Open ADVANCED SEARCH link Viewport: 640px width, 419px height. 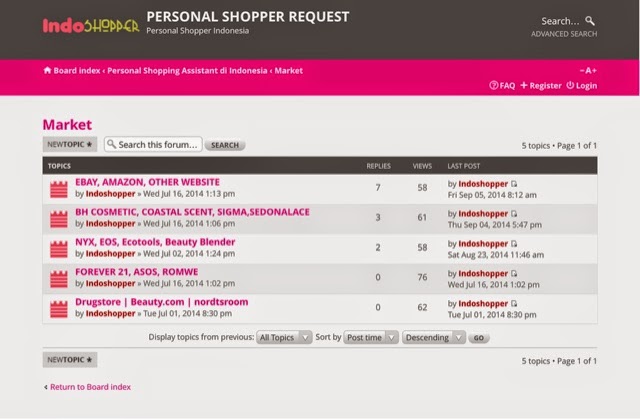tap(564, 34)
